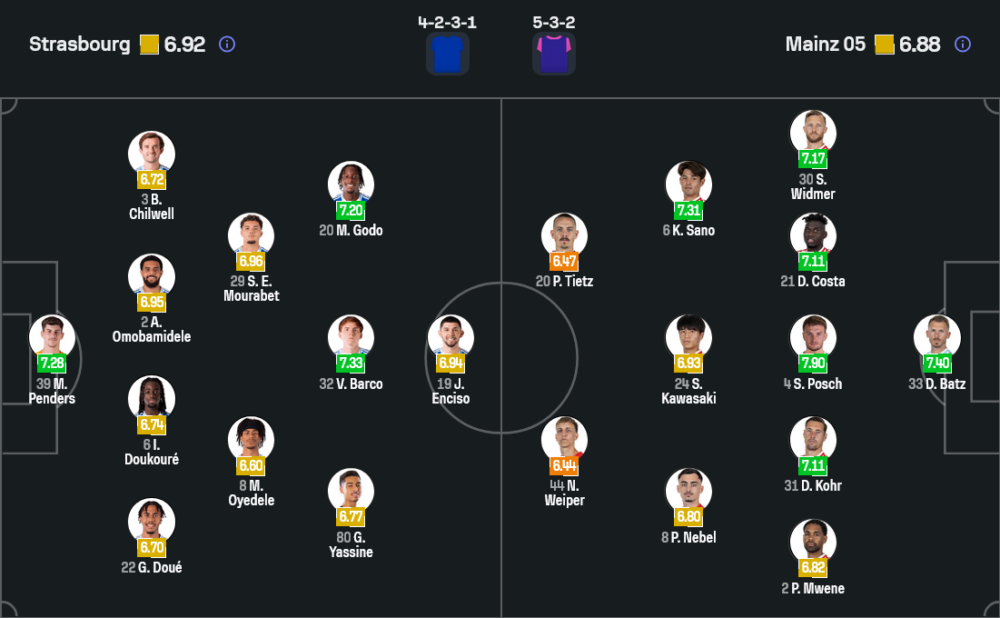This screenshot has height=618, width=1000.
Task: Open the Strasbourg team name link
Action: coord(80,44)
